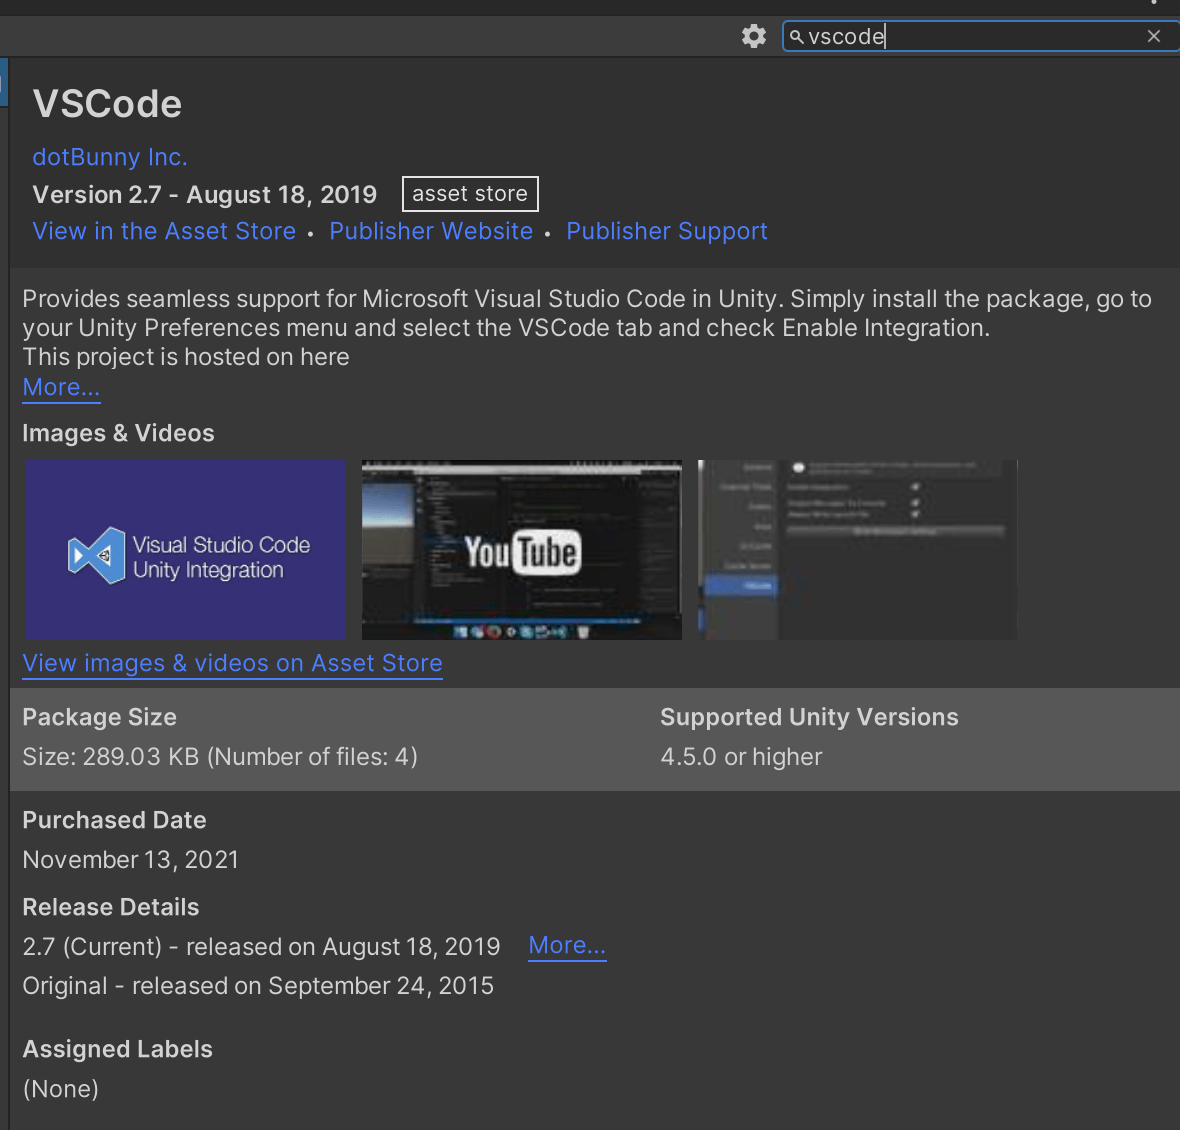
Task: Open the preferences screenshot thumbnail
Action: 857,550
